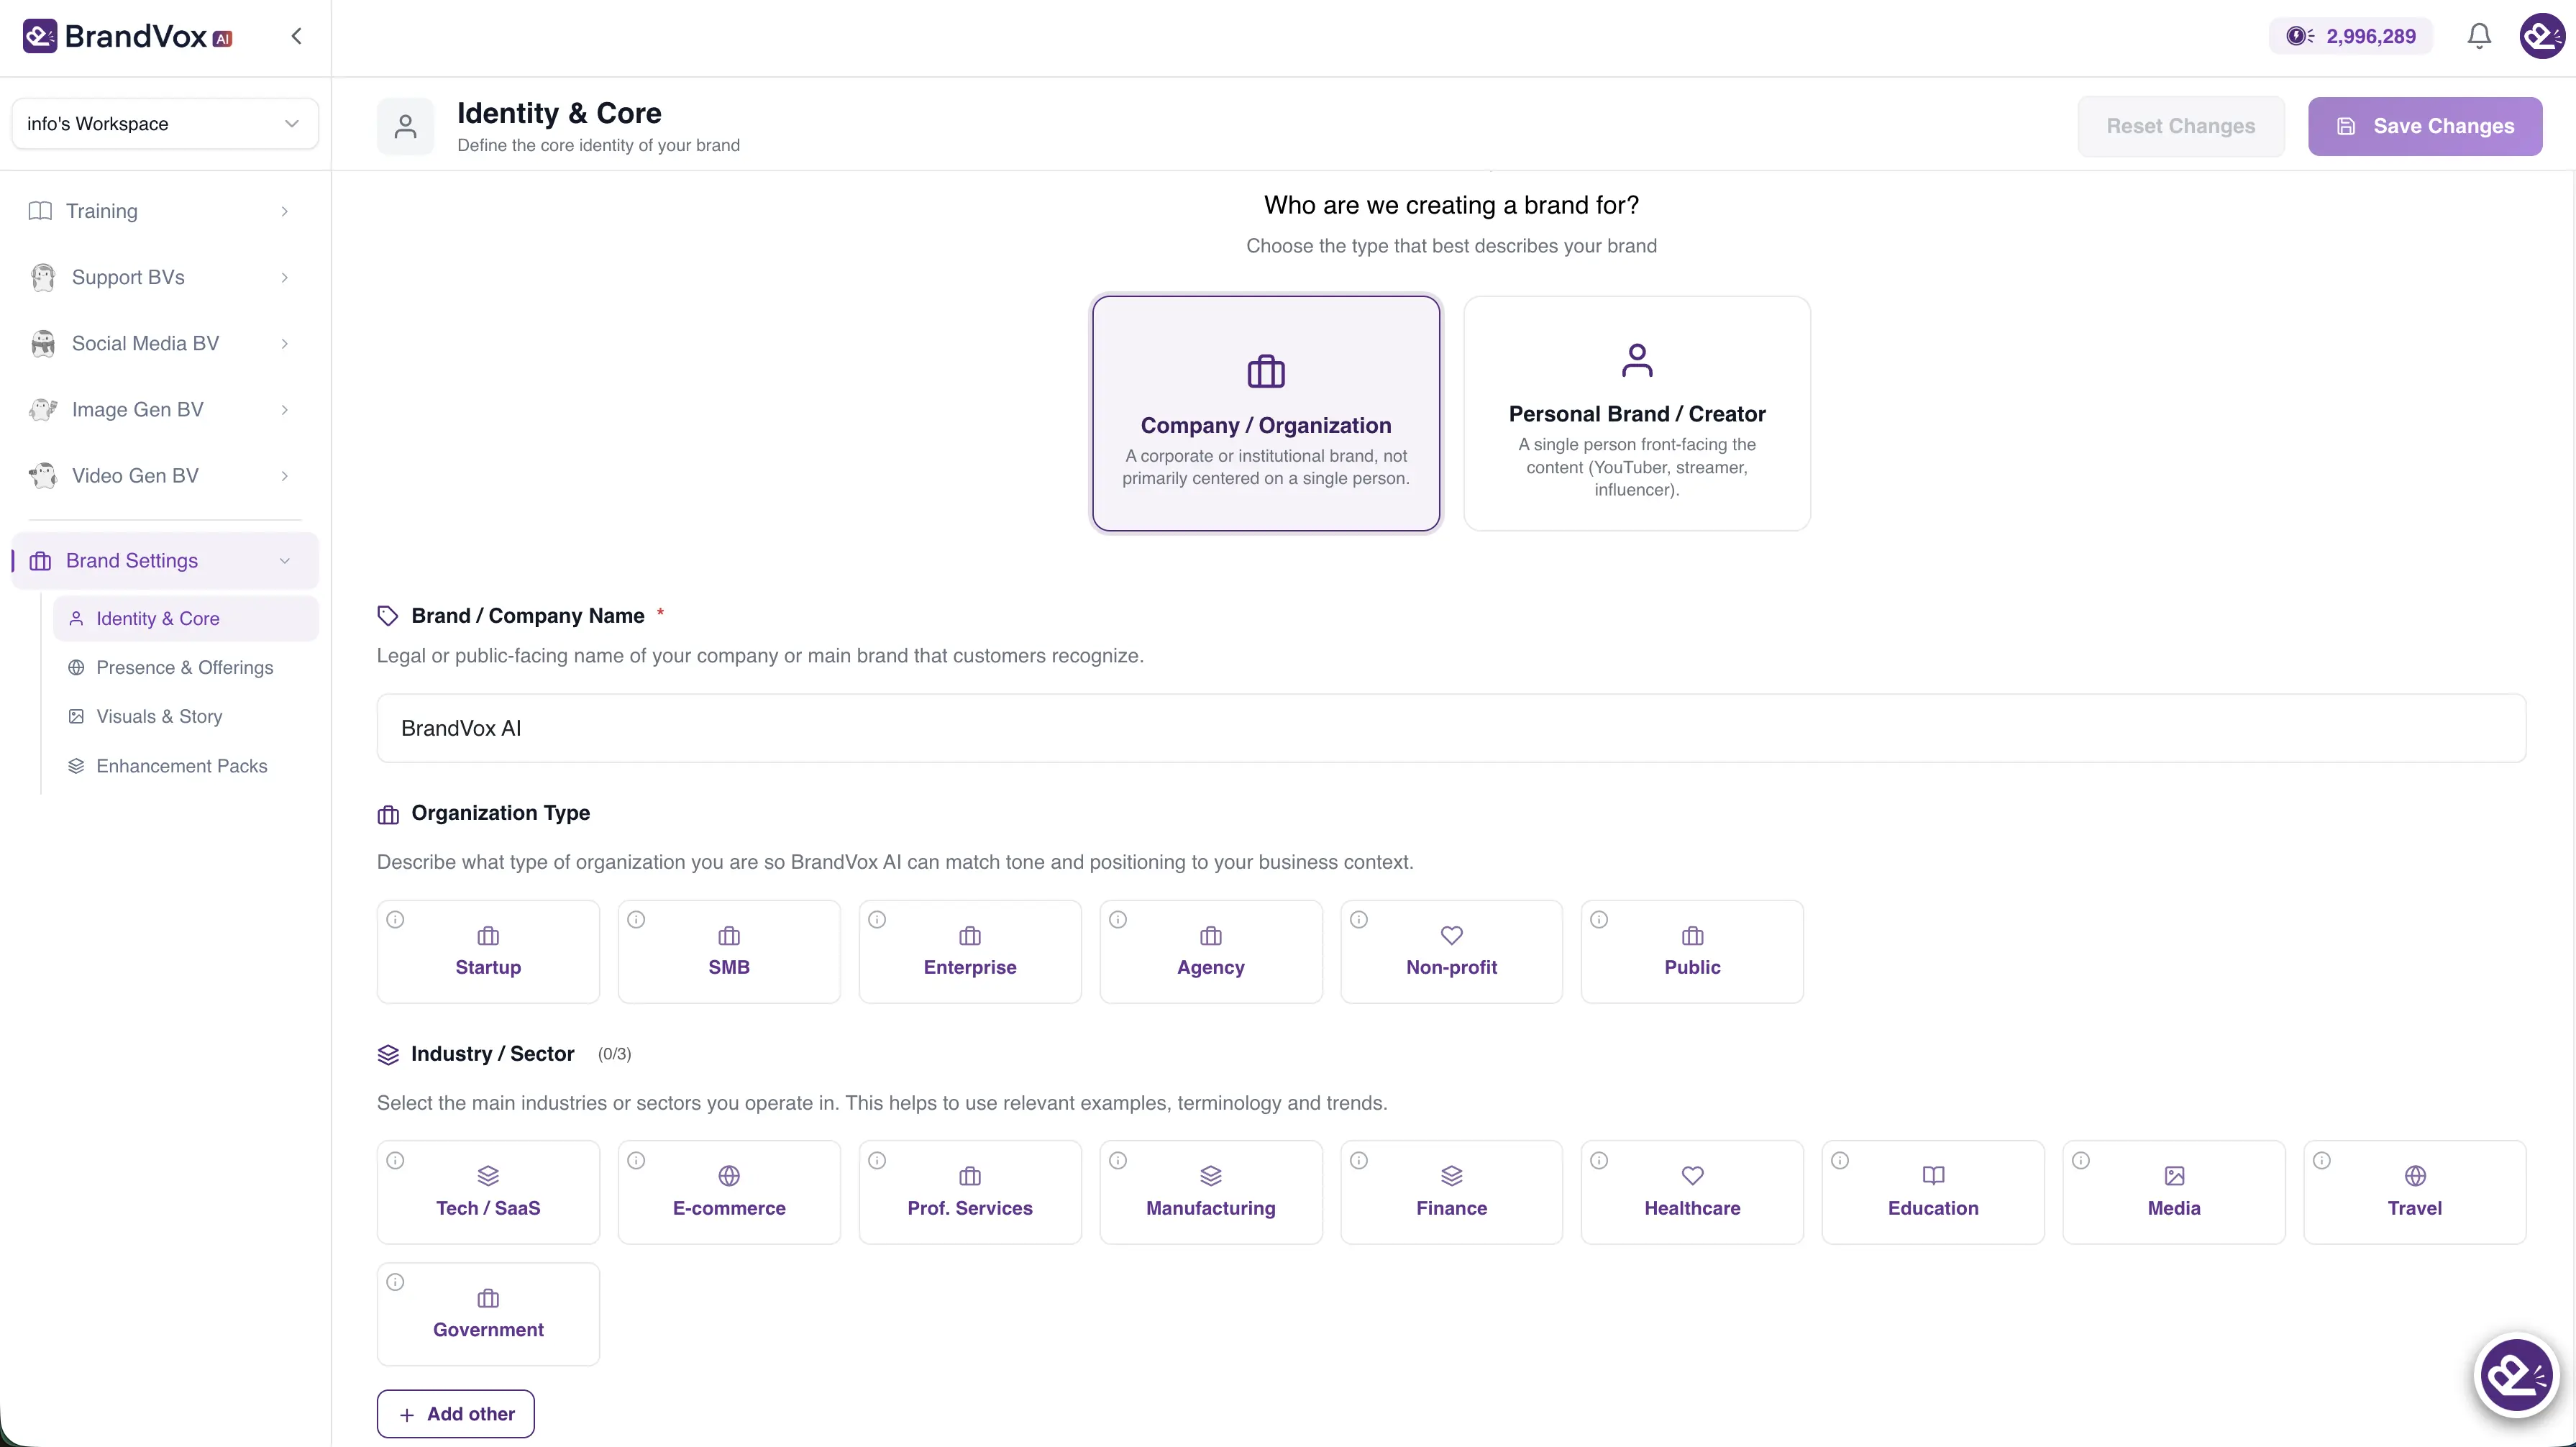Click info icon on Non-profit card
Screen dimensions: 2576x1447
point(1359,920)
